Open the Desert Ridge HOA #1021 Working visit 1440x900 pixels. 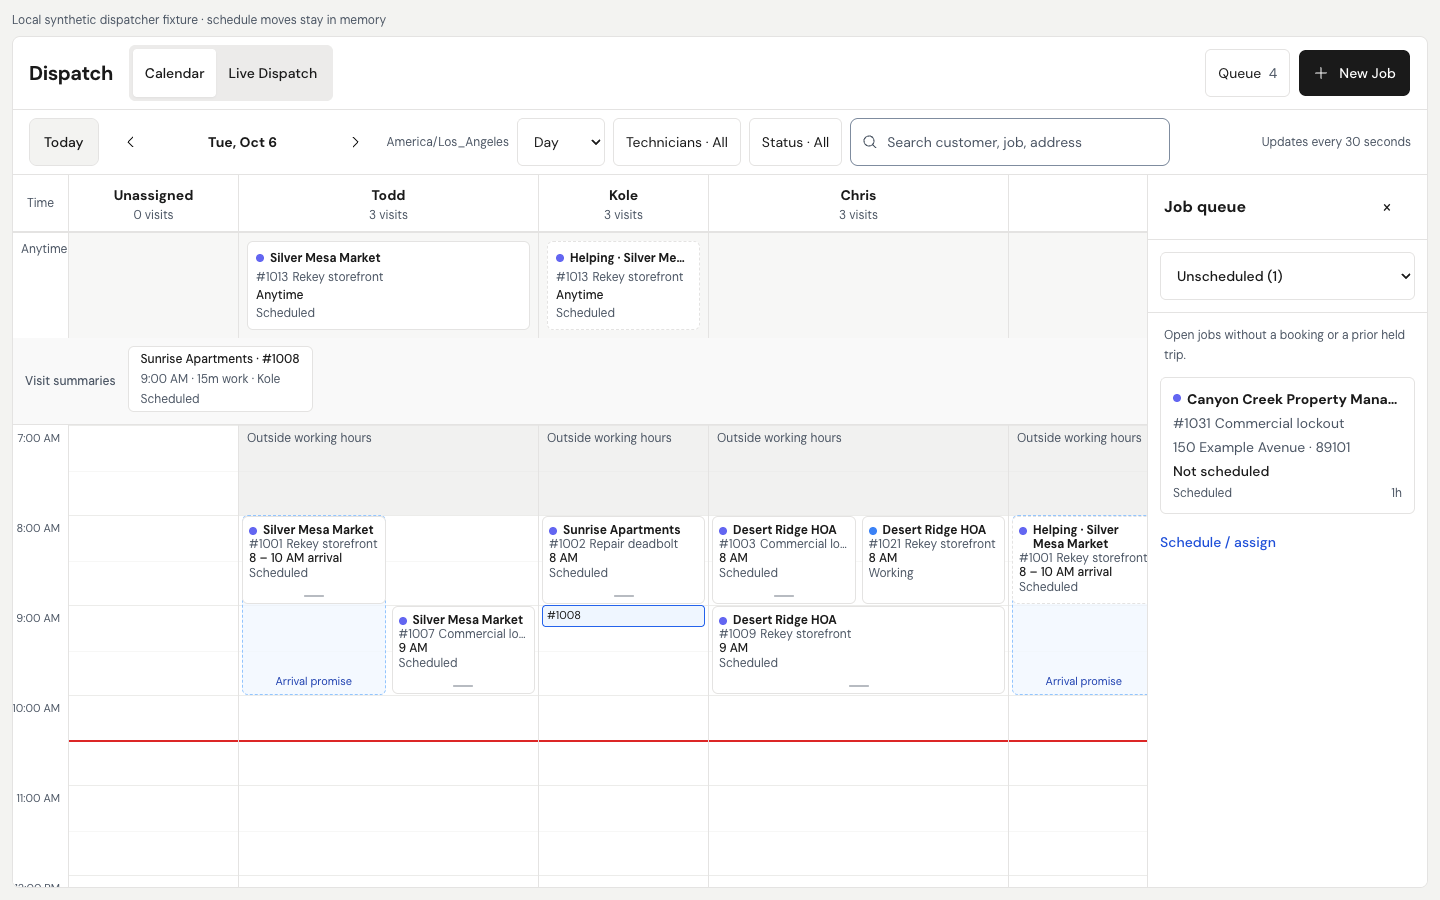pyautogui.click(x=933, y=560)
